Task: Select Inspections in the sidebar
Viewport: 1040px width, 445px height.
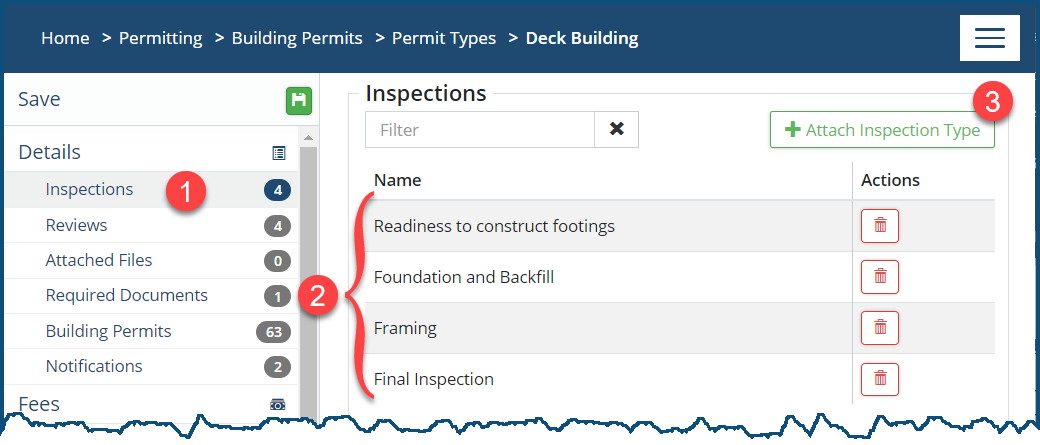Action: 89,189
